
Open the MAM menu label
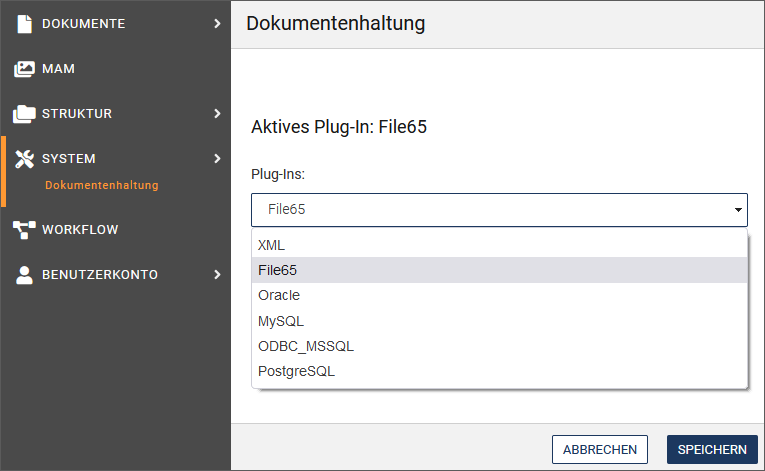[59, 69]
